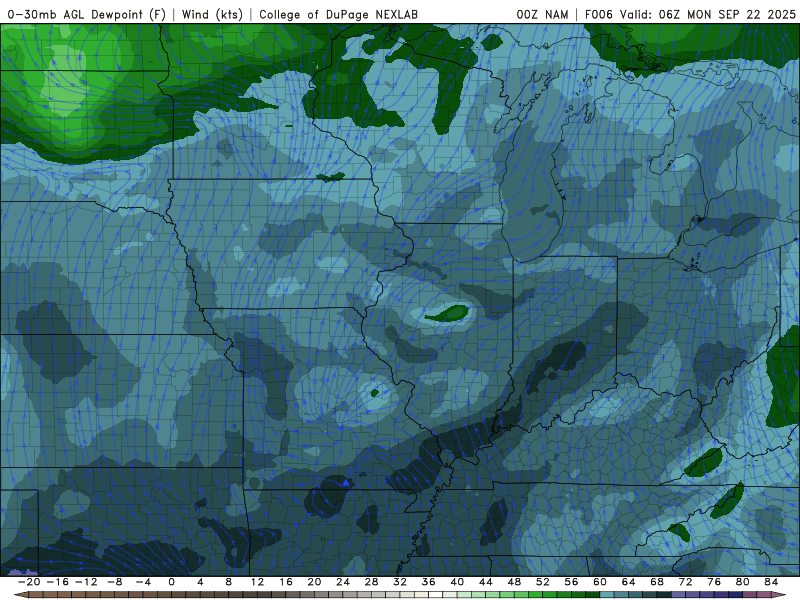Image resolution: width=800 pixels, height=600 pixels.
Task: Click the 68 value on the color scale
Action: pyautogui.click(x=657, y=582)
